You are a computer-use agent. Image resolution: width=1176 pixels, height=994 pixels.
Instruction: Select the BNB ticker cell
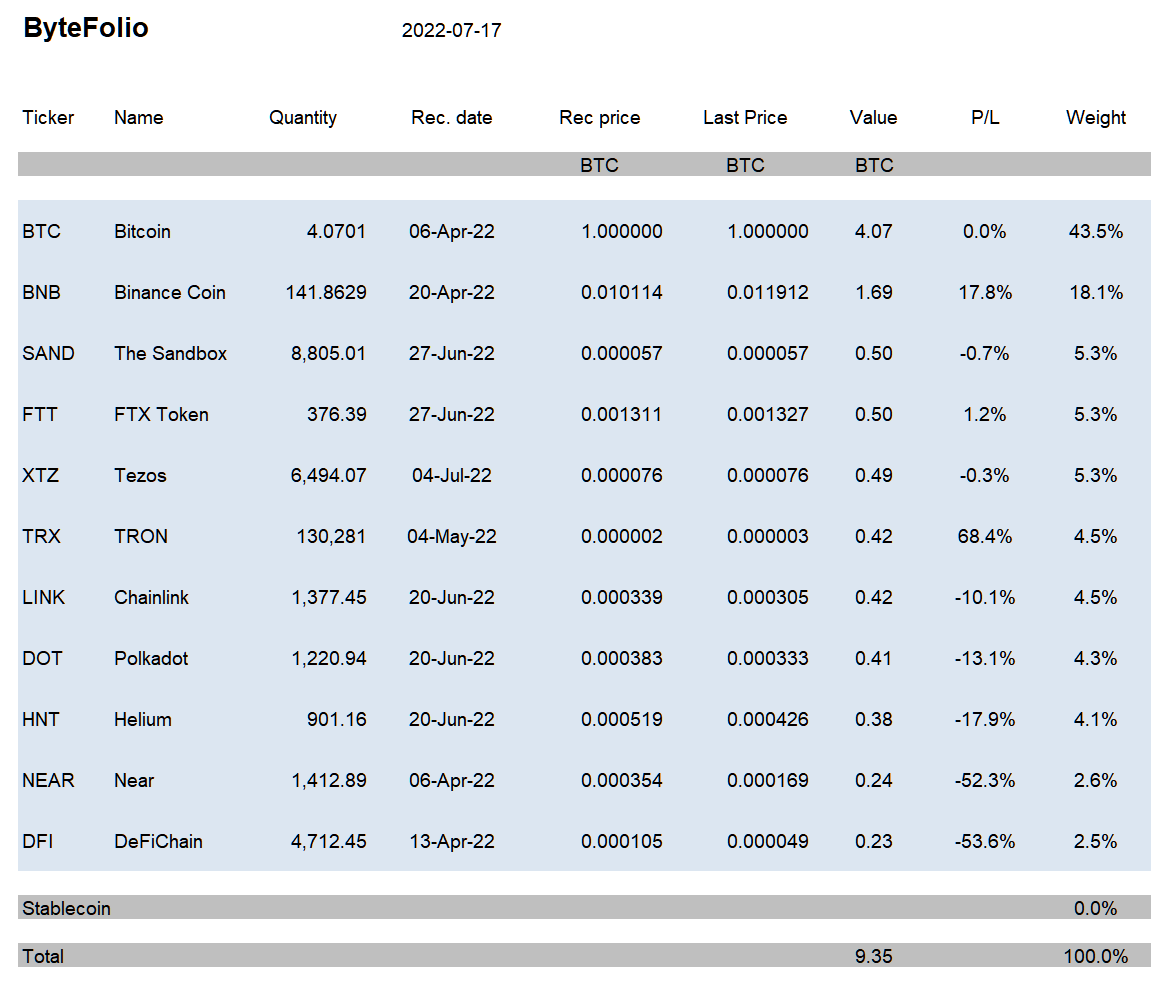pos(41,293)
